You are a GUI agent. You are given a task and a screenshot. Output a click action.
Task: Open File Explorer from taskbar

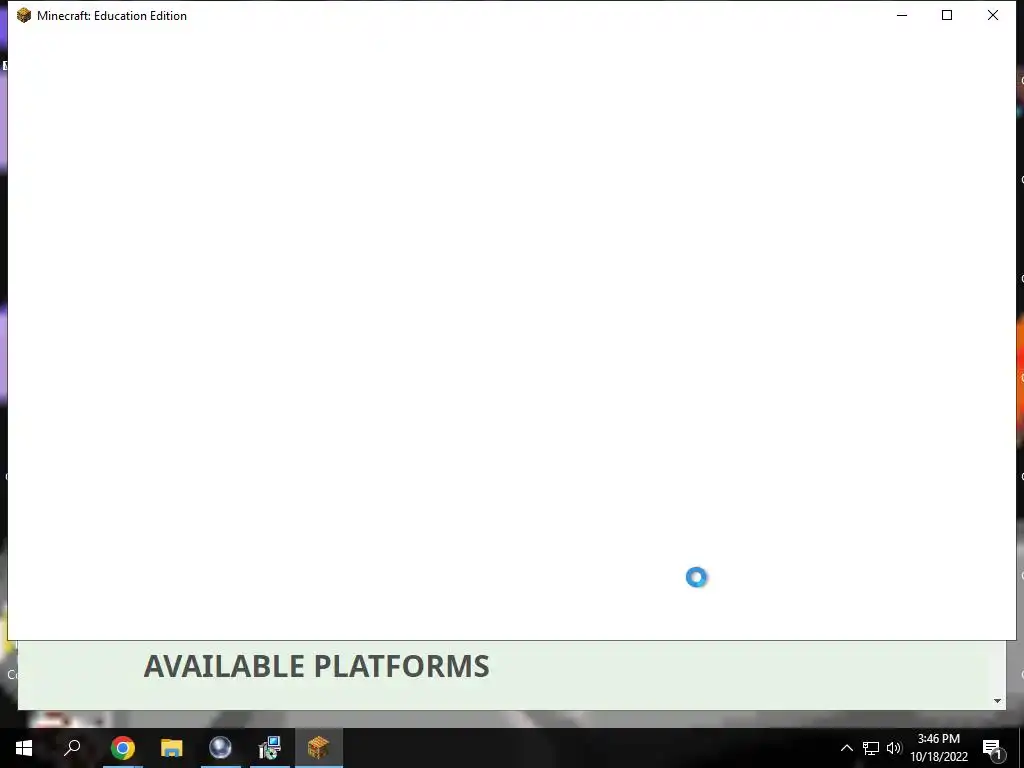[172, 748]
